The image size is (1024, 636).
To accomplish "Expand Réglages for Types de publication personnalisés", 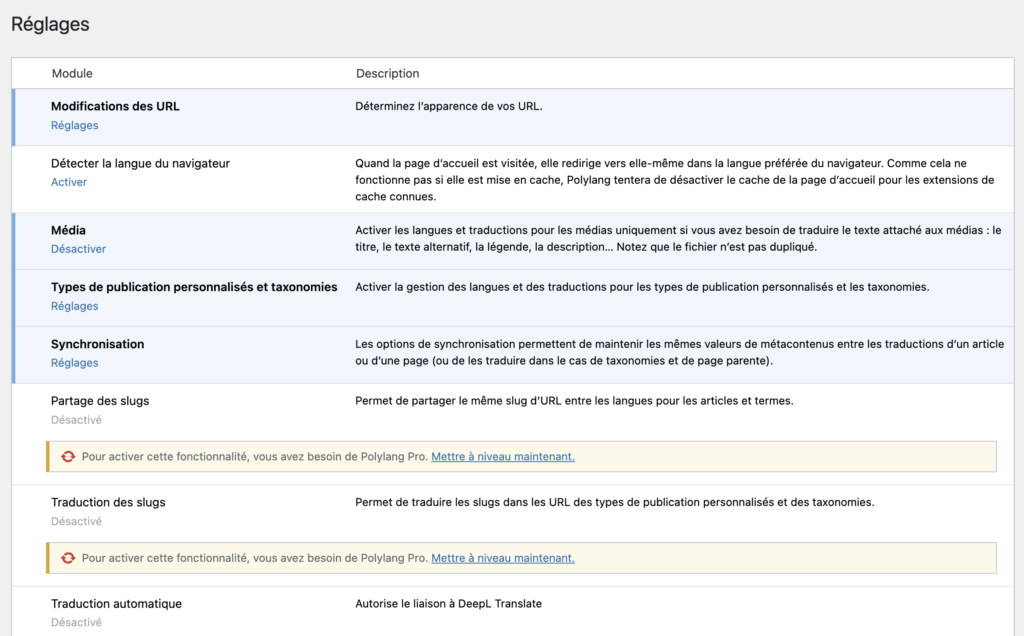I will (74, 306).
